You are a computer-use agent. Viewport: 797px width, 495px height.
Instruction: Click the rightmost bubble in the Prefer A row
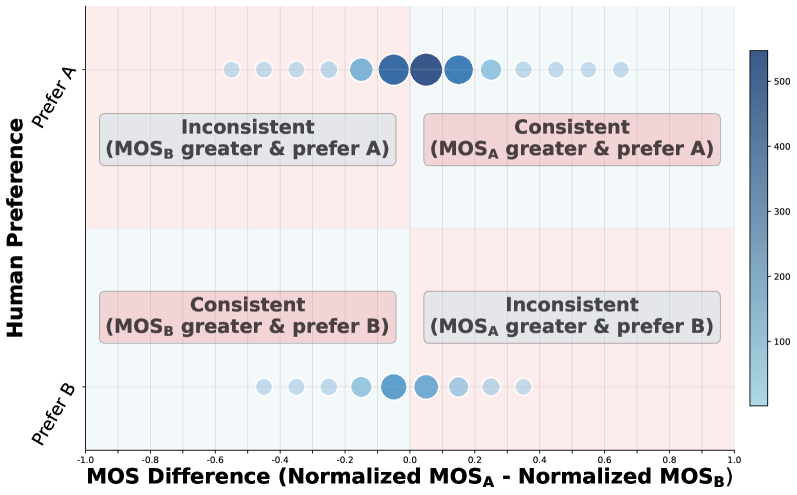point(620,70)
